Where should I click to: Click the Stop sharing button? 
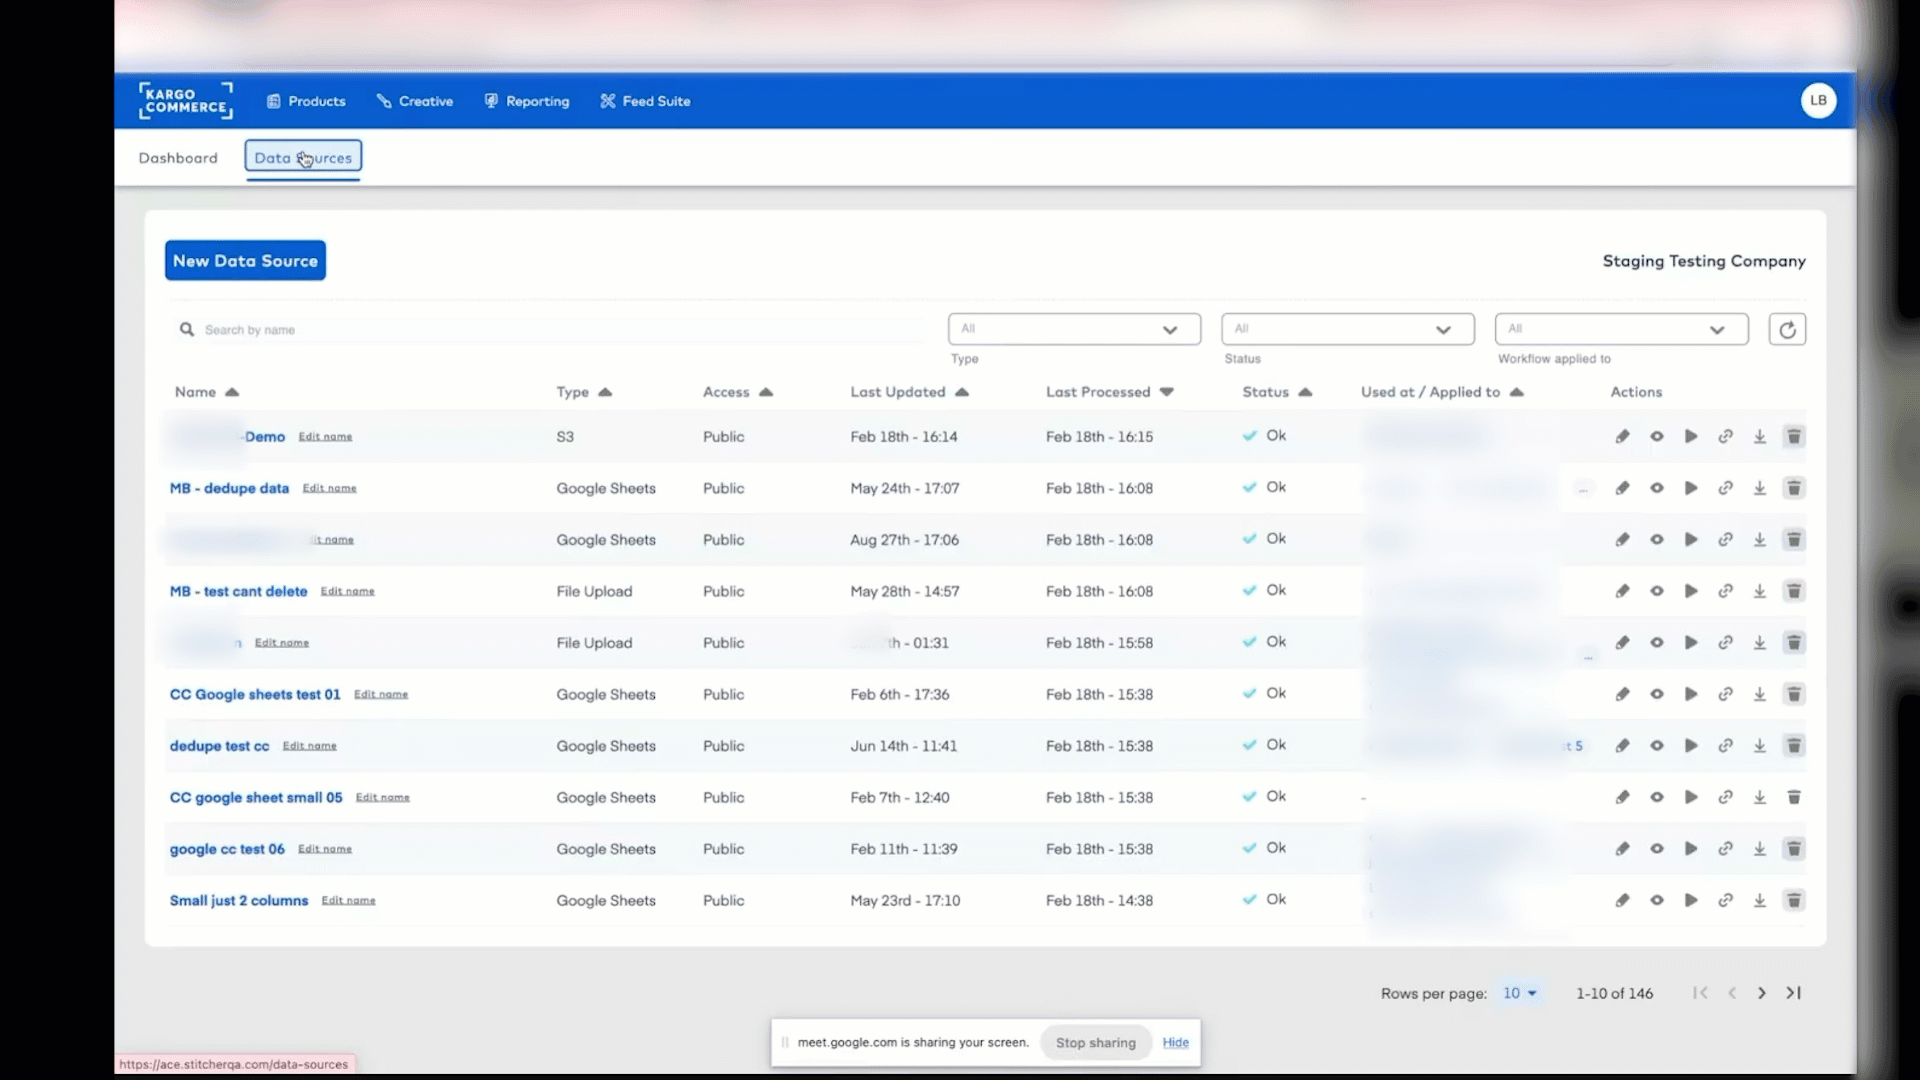pos(1094,1042)
